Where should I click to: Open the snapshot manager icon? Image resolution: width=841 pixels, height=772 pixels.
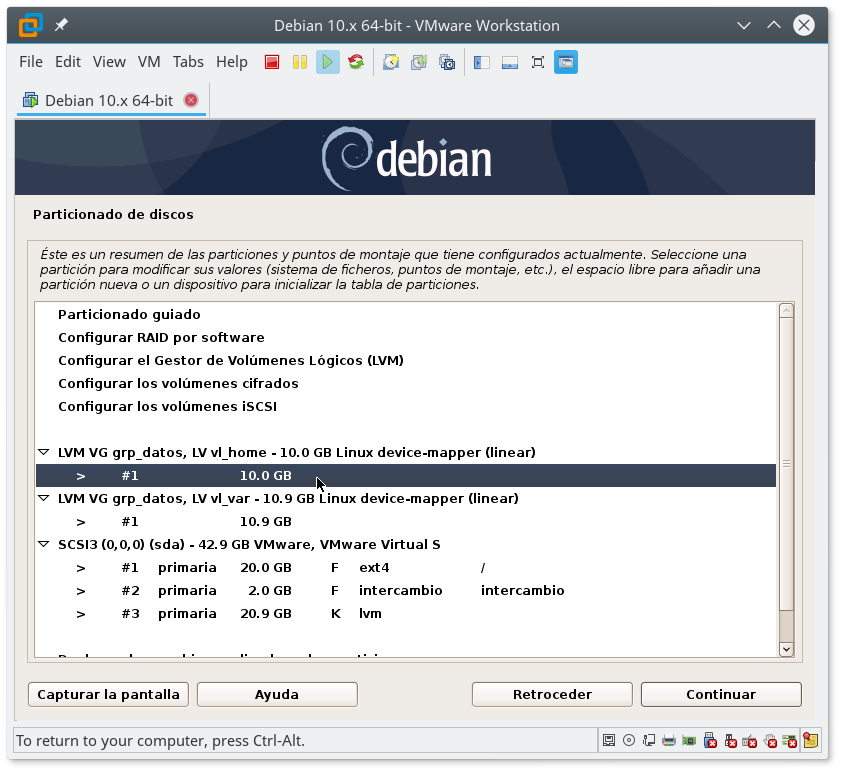pos(447,62)
